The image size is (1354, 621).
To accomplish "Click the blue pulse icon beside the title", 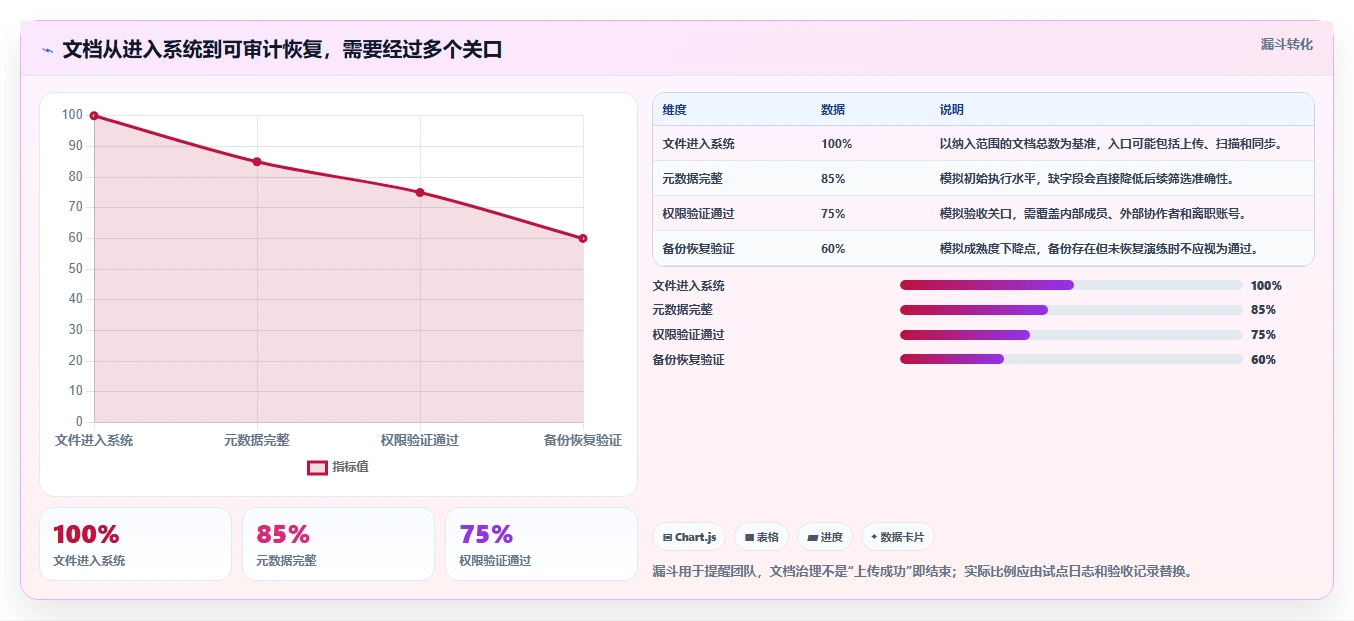I will pyautogui.click(x=47, y=50).
